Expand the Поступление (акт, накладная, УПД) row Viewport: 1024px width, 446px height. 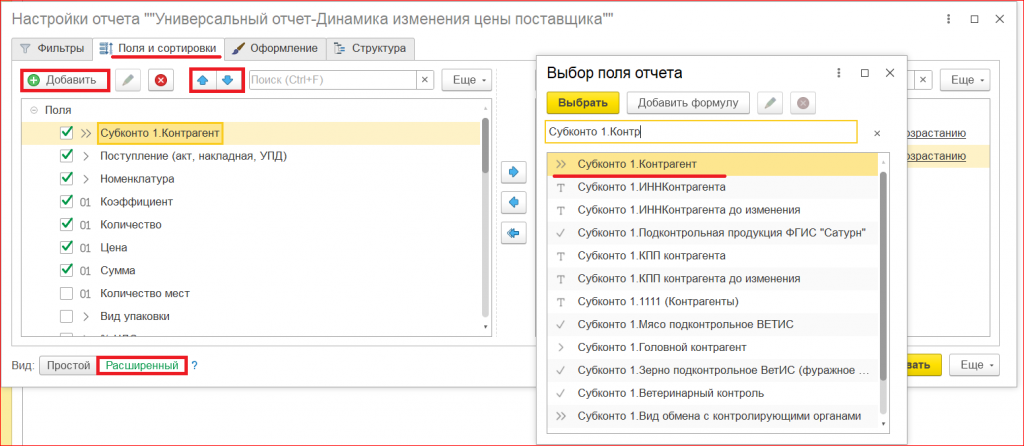tap(86, 156)
